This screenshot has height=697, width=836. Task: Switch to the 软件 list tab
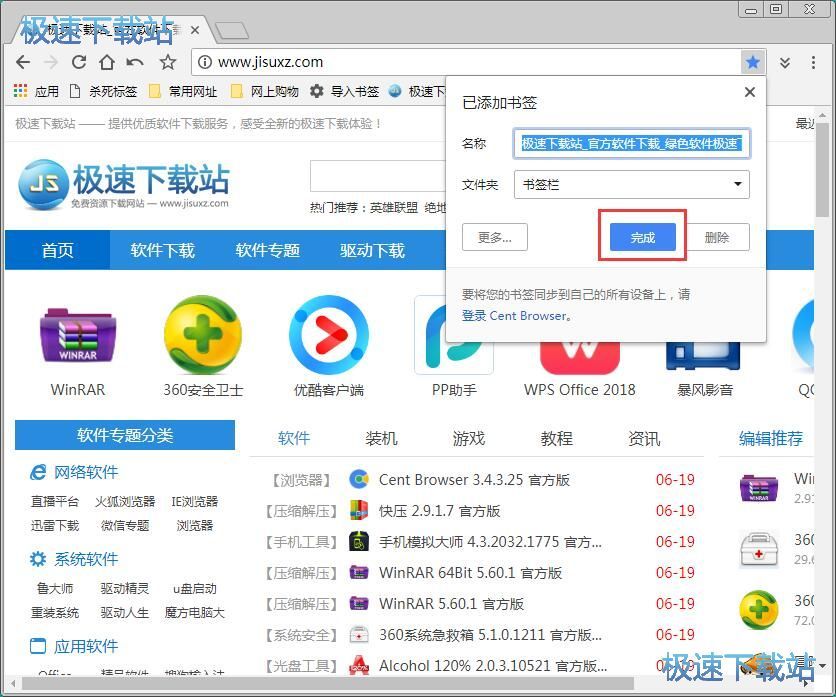[293, 438]
